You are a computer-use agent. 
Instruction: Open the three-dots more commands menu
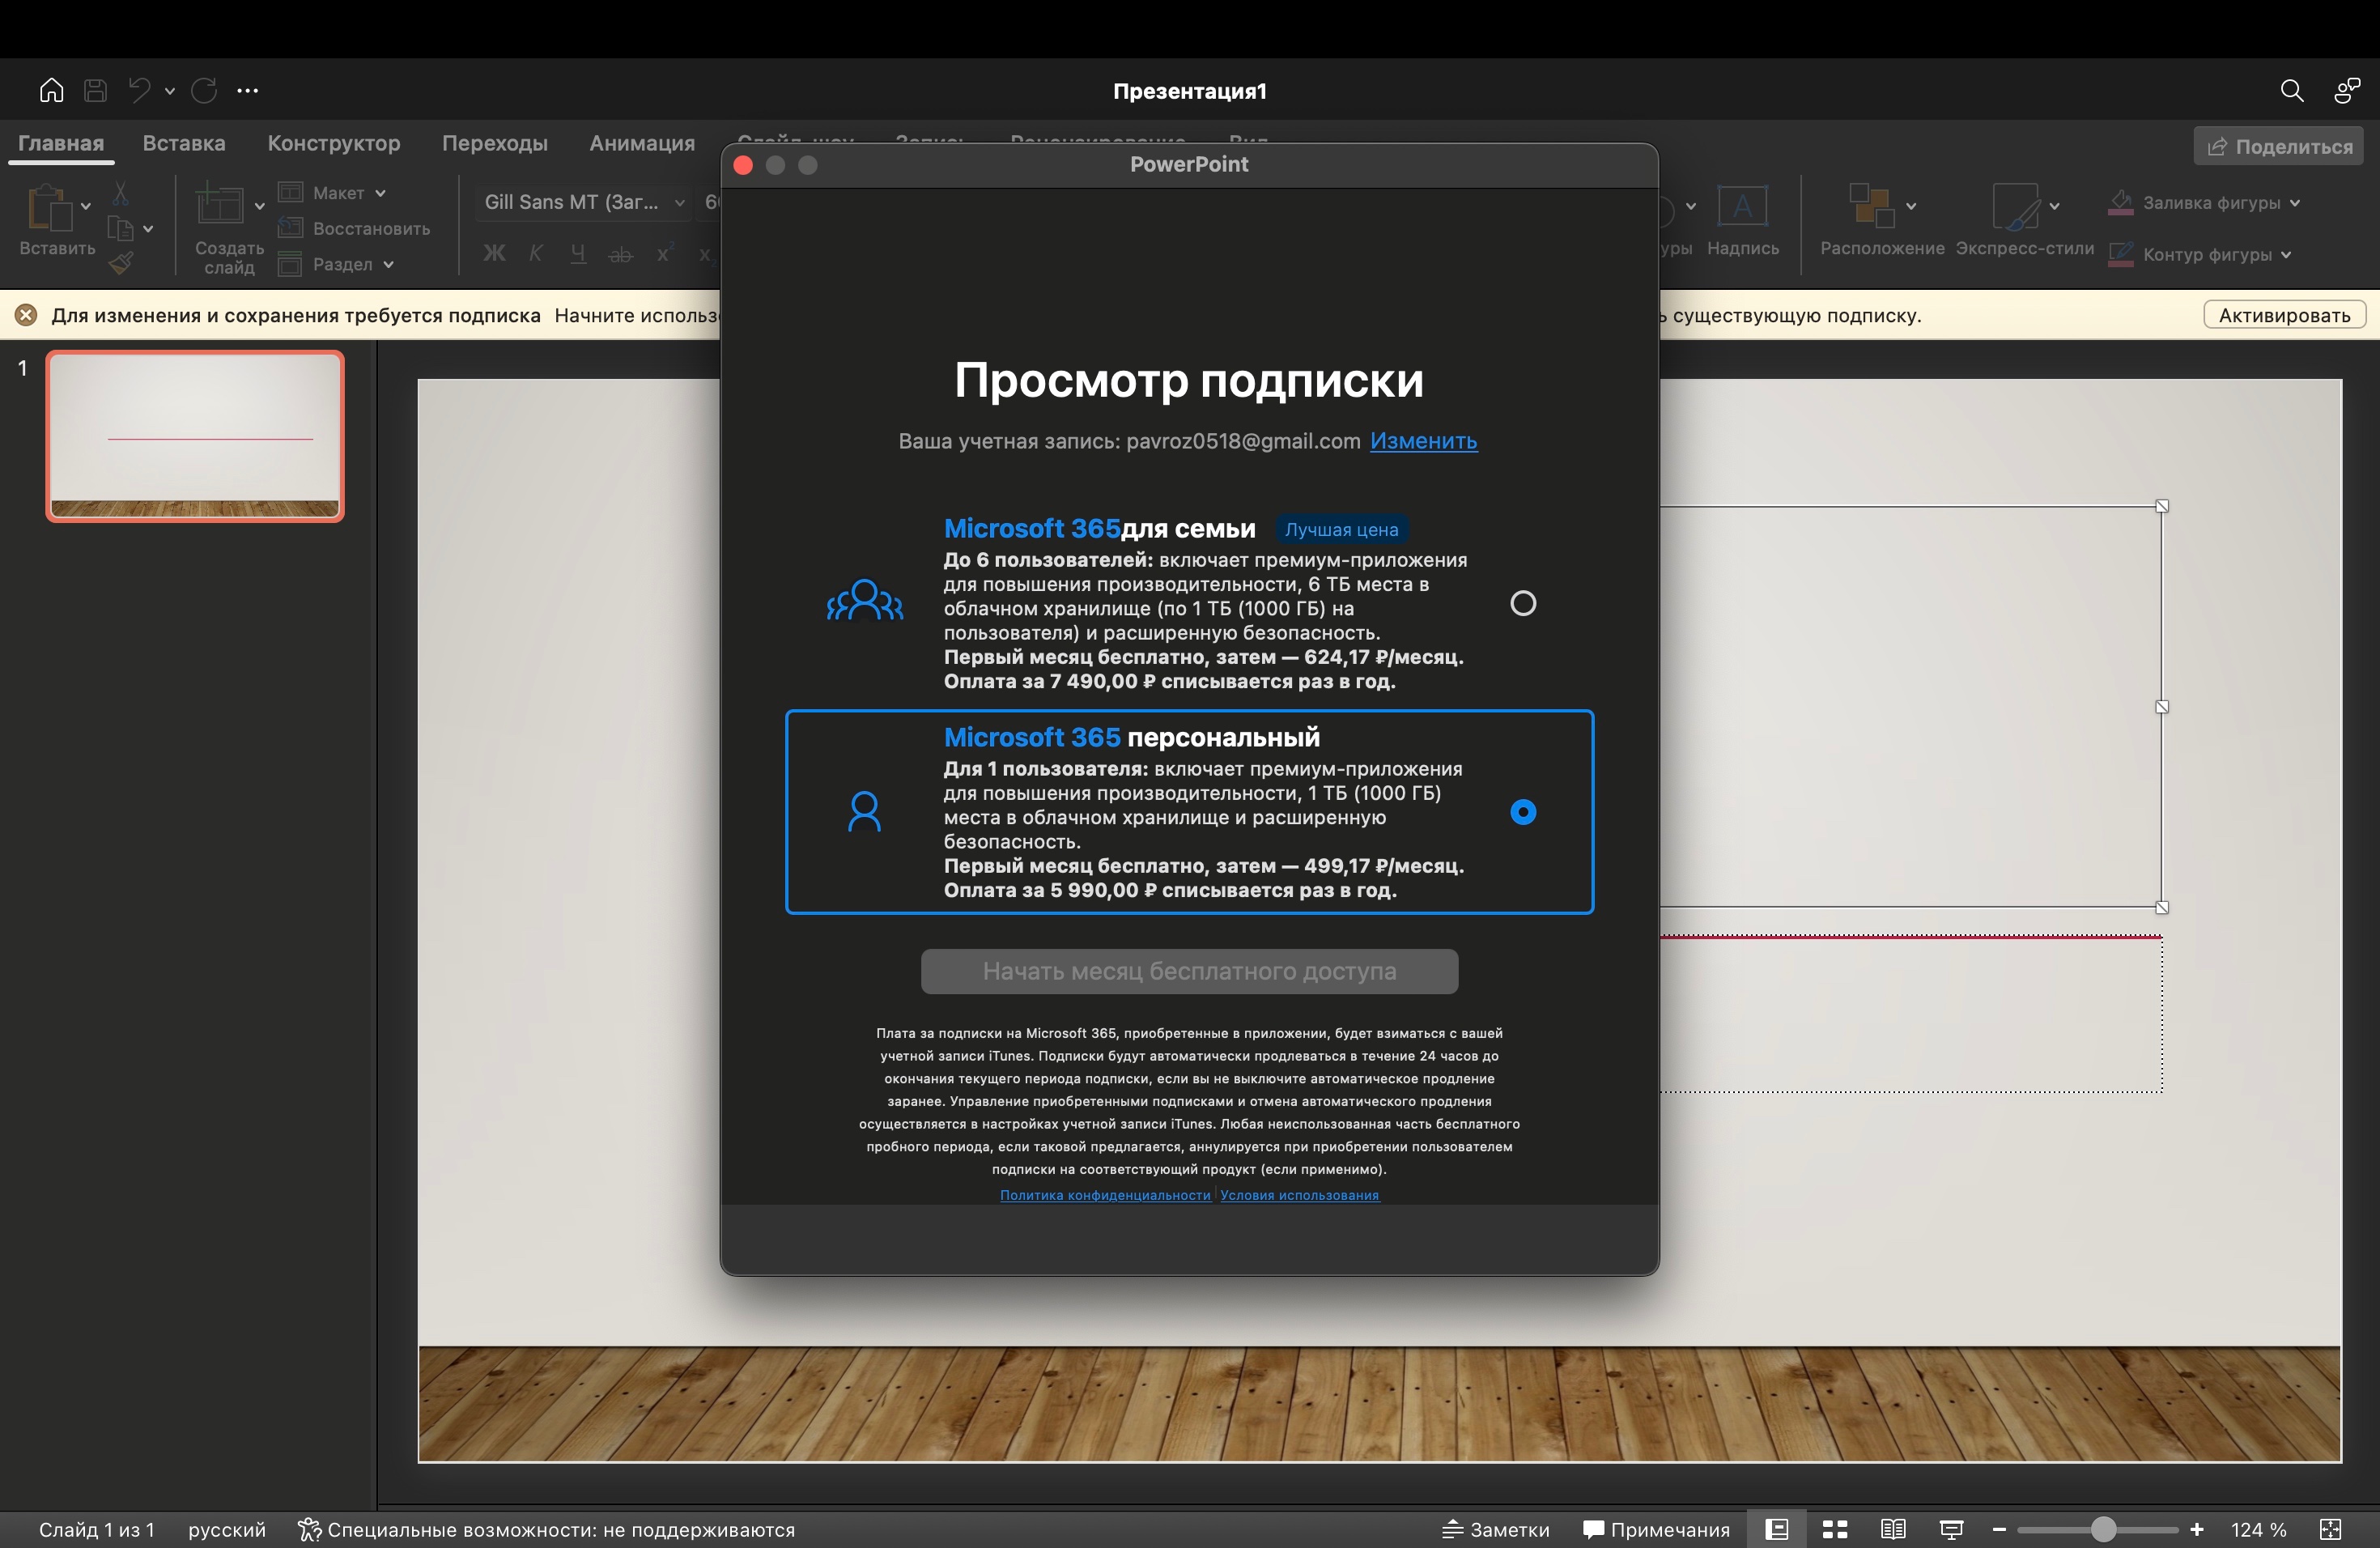tap(247, 91)
